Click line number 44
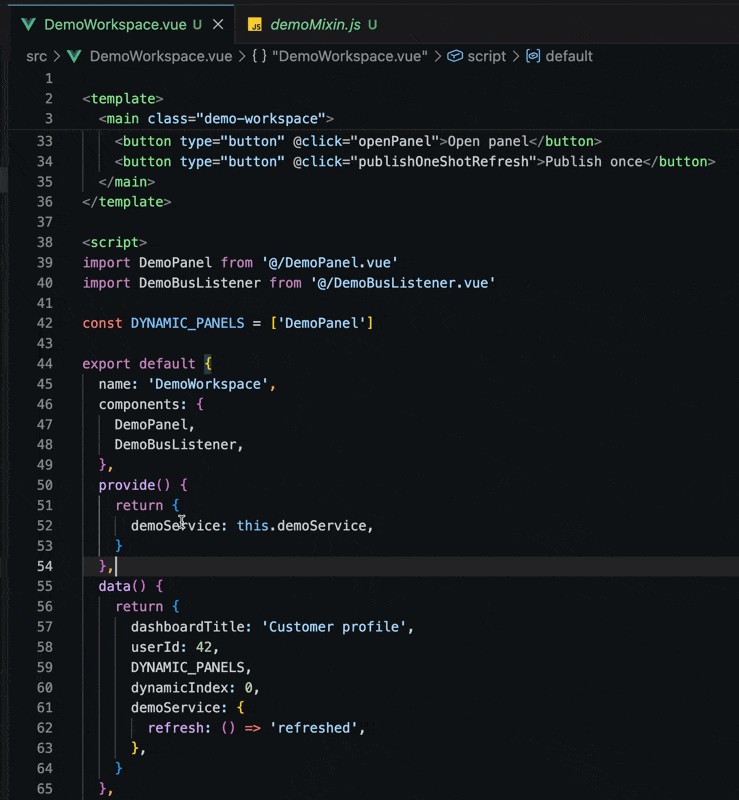The height and width of the screenshot is (800, 739). pos(44,364)
